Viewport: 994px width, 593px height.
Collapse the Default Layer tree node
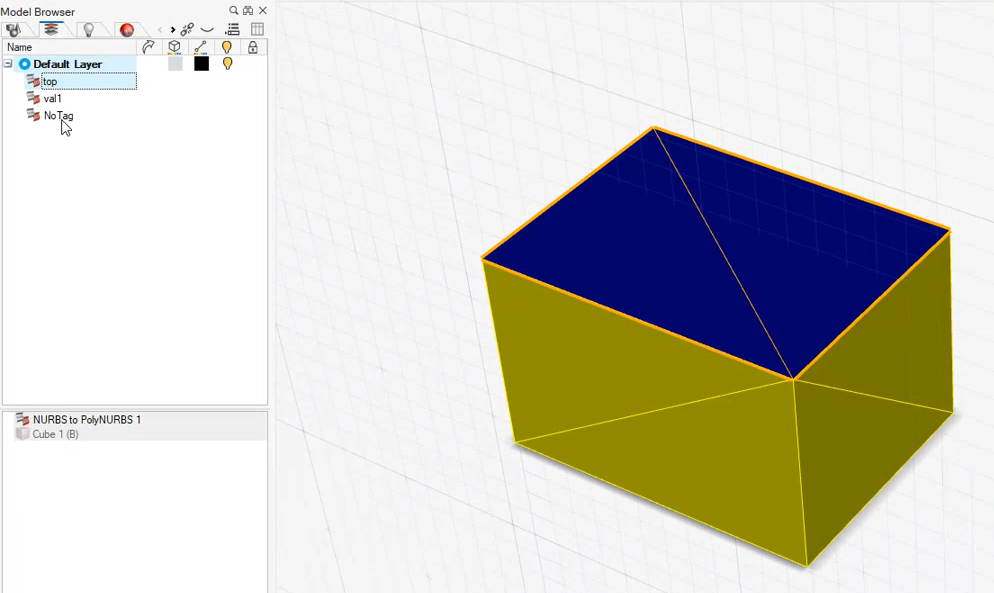click(x=8, y=64)
